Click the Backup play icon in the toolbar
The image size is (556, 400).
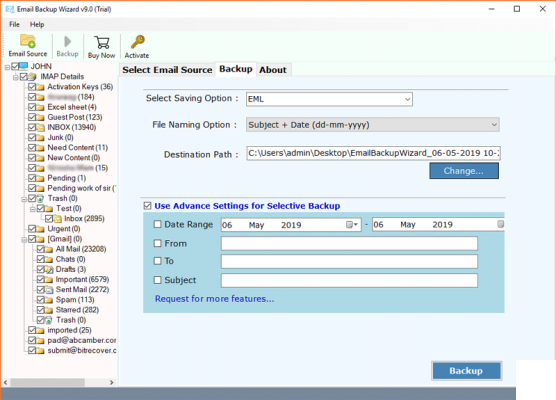click(x=67, y=41)
